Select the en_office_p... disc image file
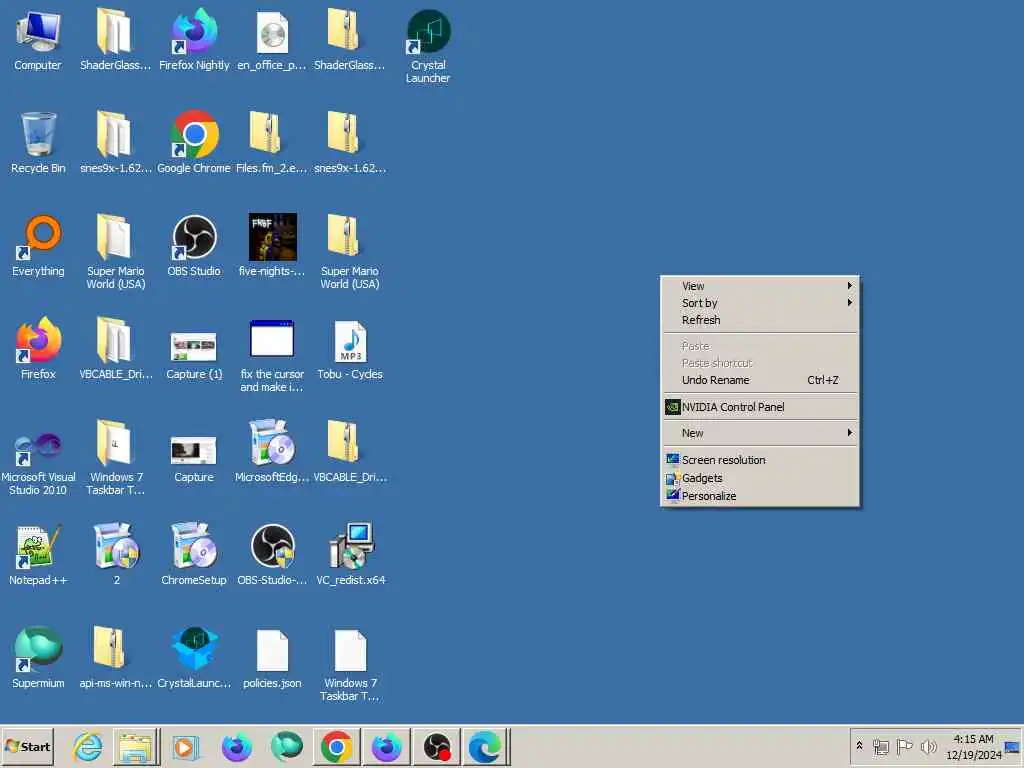The image size is (1024, 768). [x=272, y=40]
